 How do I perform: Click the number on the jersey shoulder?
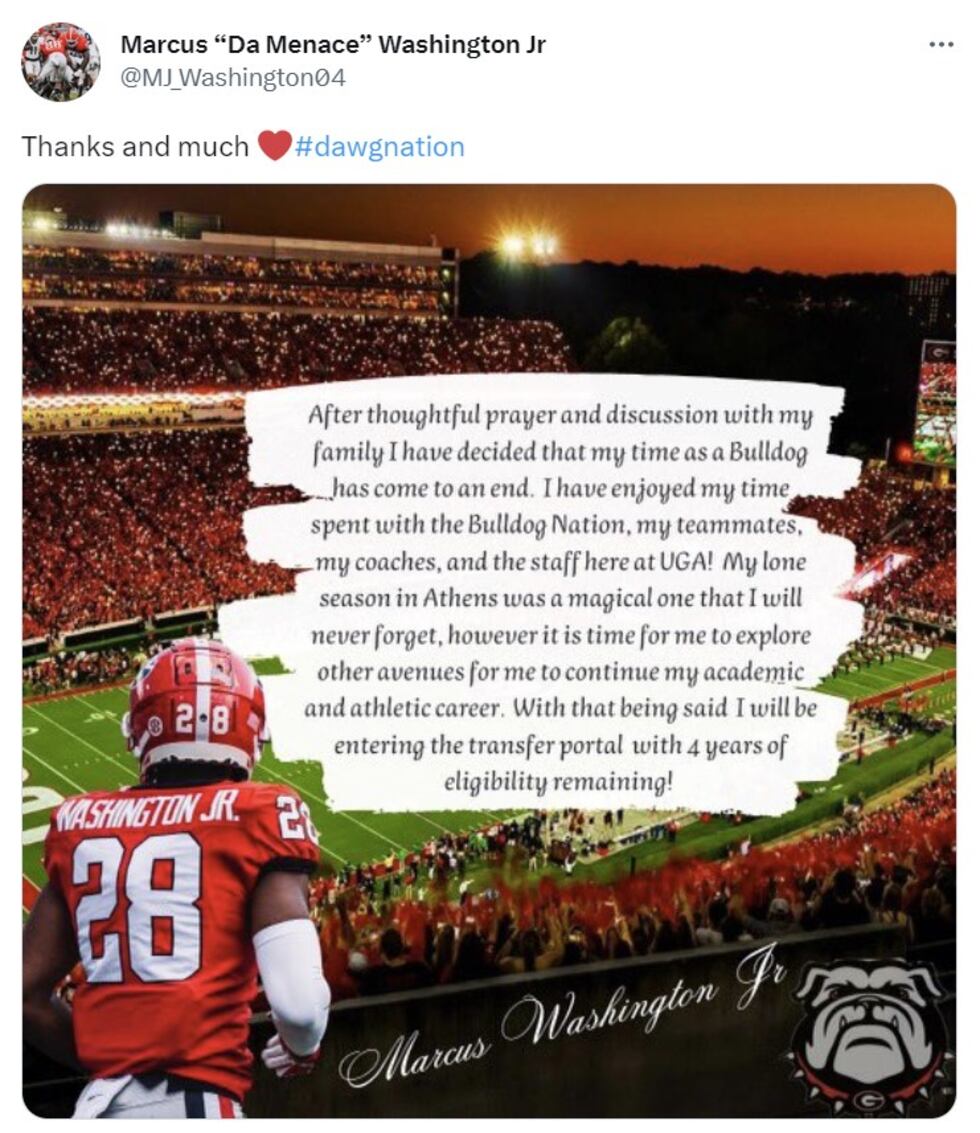(297, 817)
